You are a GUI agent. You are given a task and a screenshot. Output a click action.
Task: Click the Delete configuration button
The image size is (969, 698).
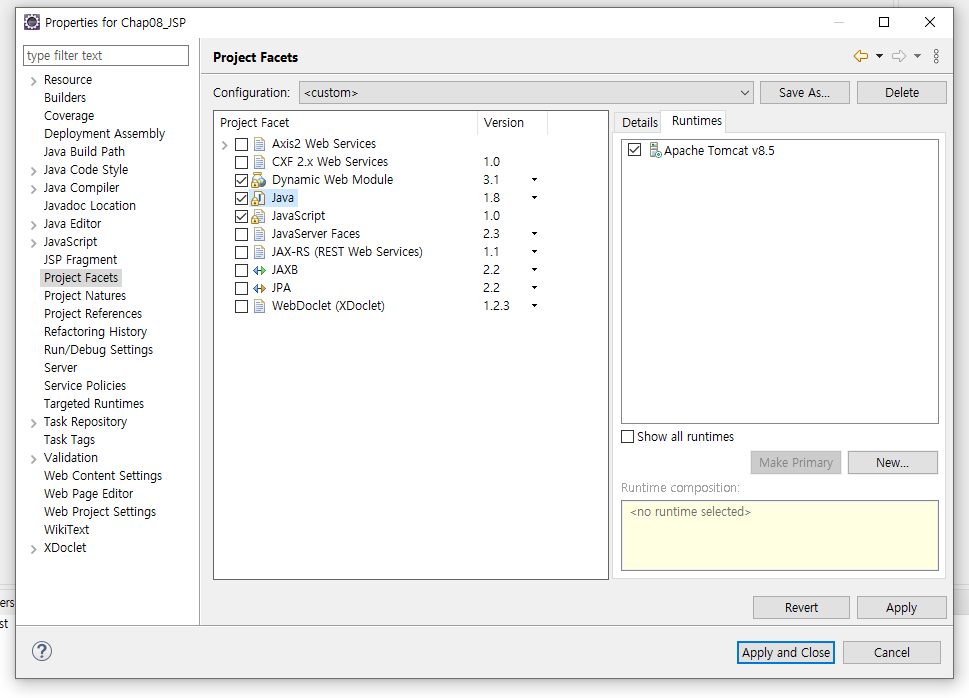(x=902, y=93)
